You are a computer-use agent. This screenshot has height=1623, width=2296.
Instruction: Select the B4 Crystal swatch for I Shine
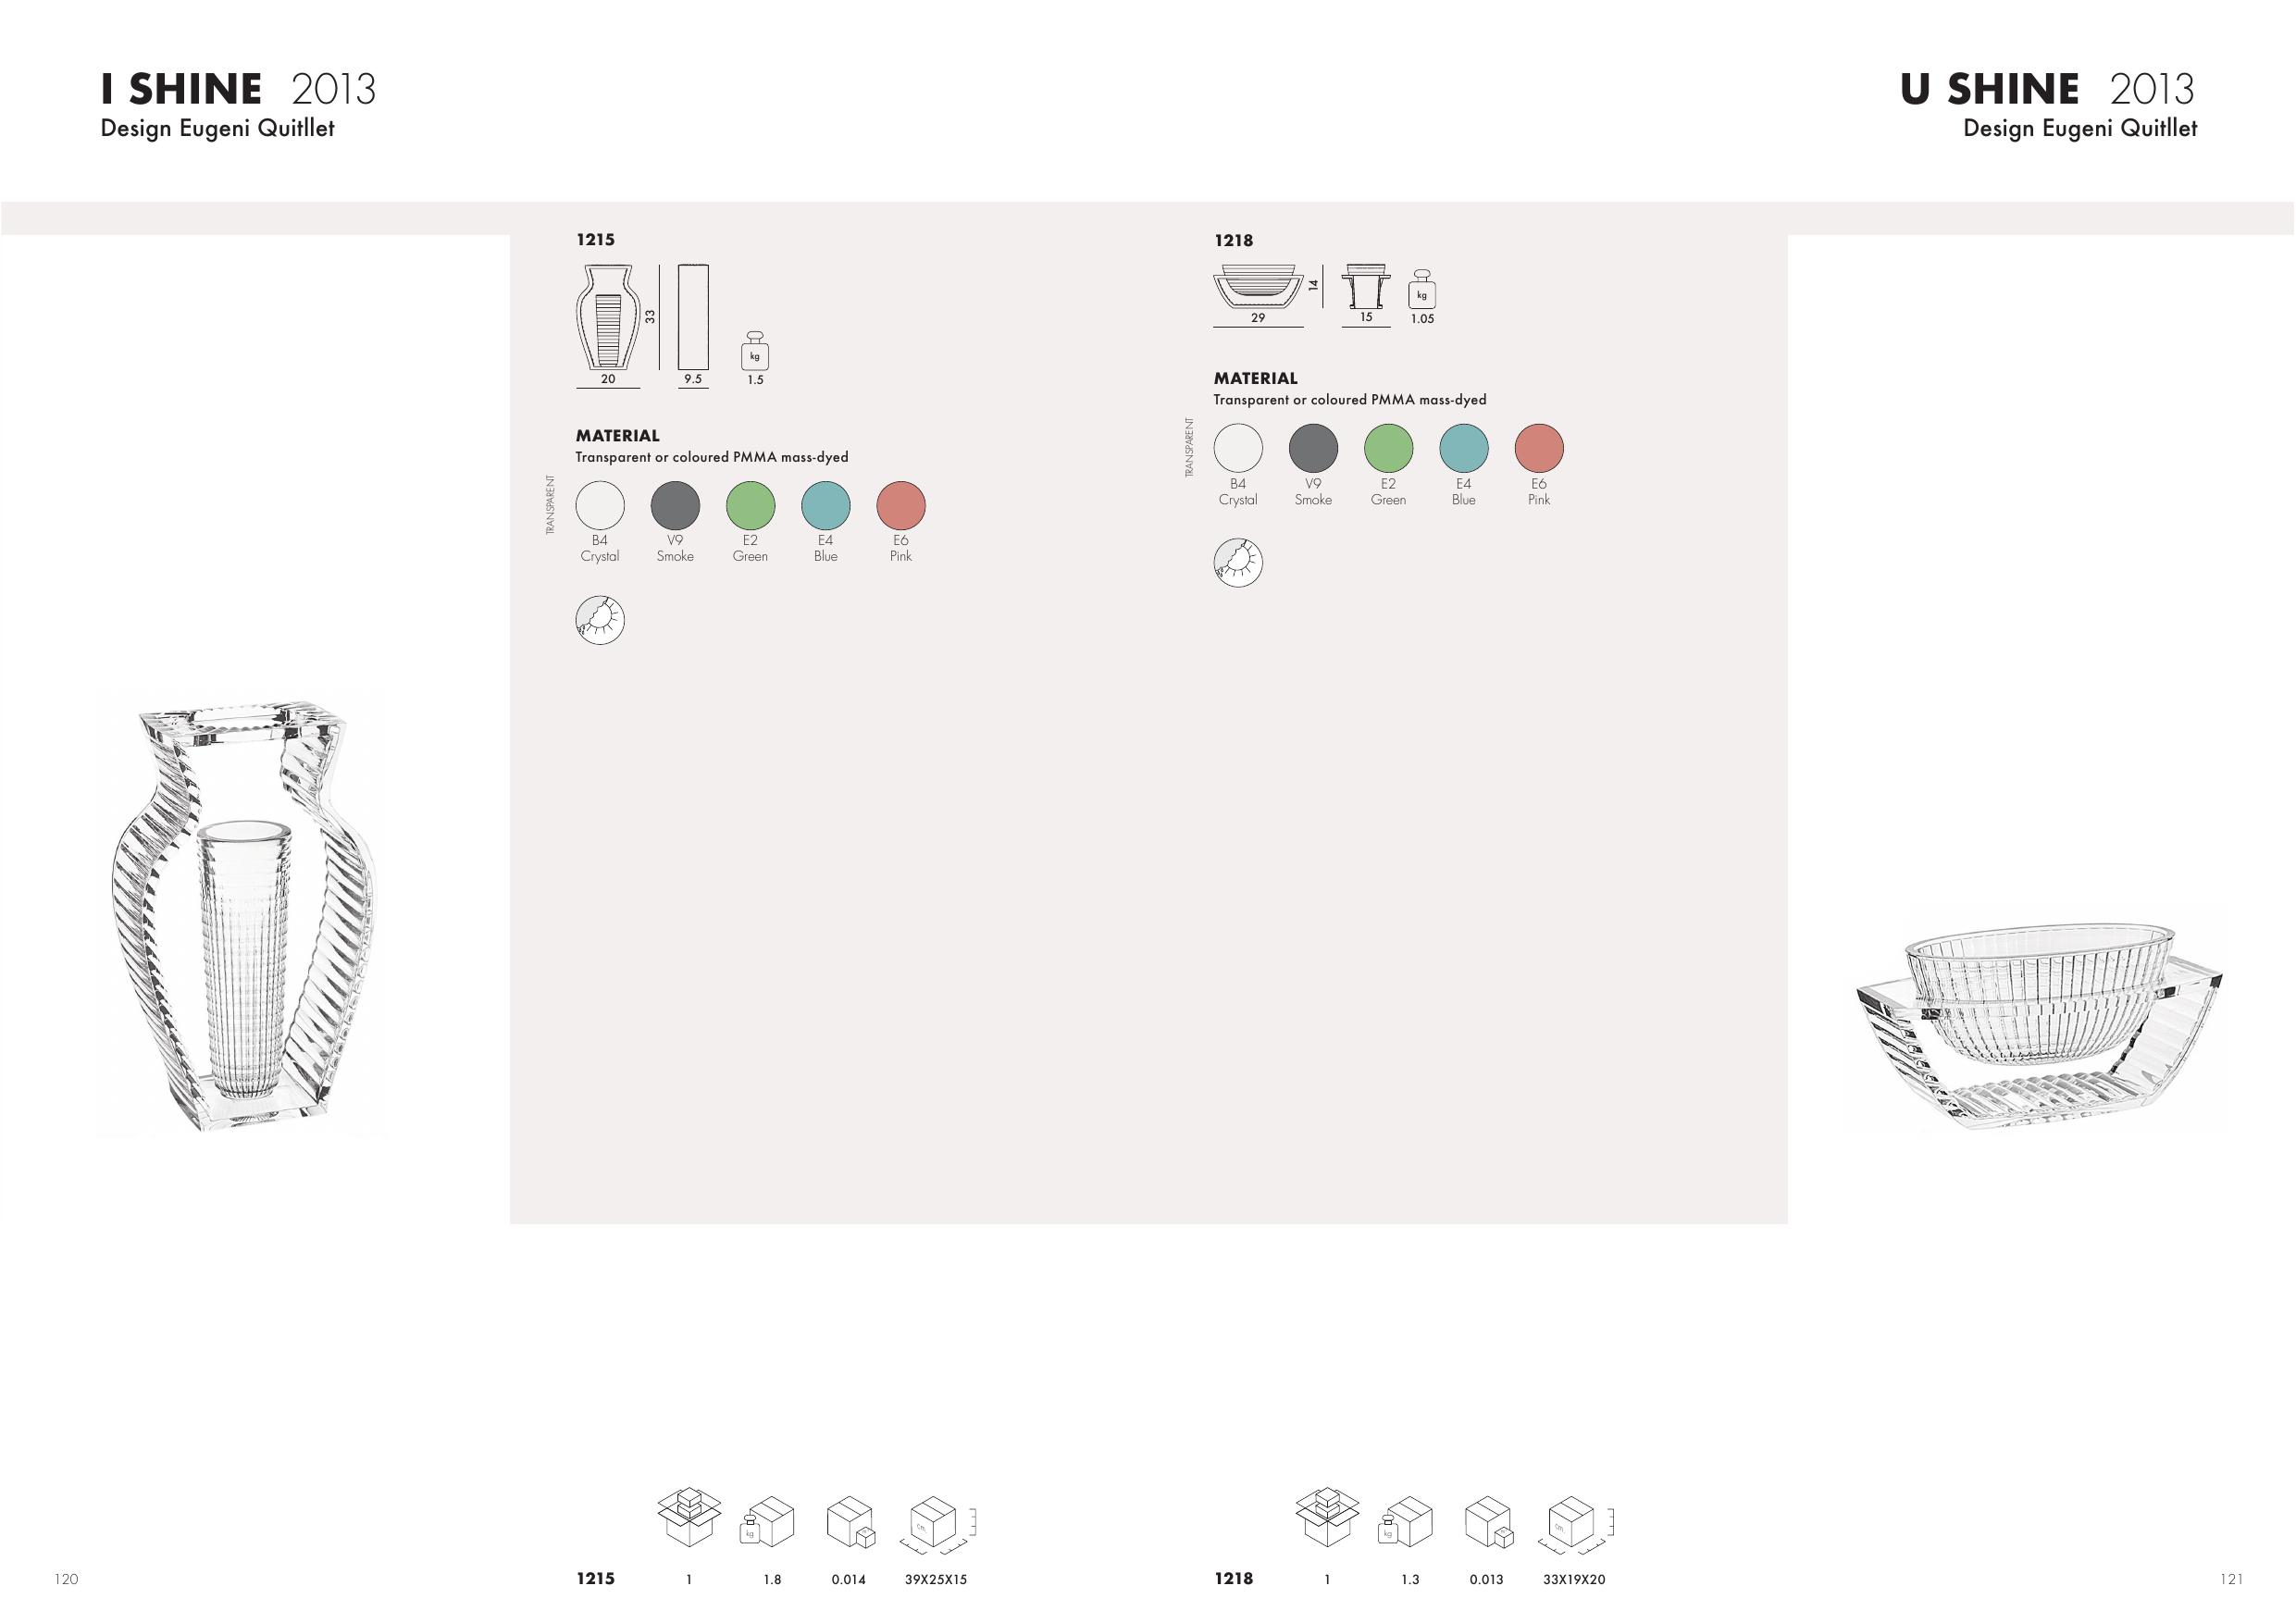pyautogui.click(x=600, y=505)
